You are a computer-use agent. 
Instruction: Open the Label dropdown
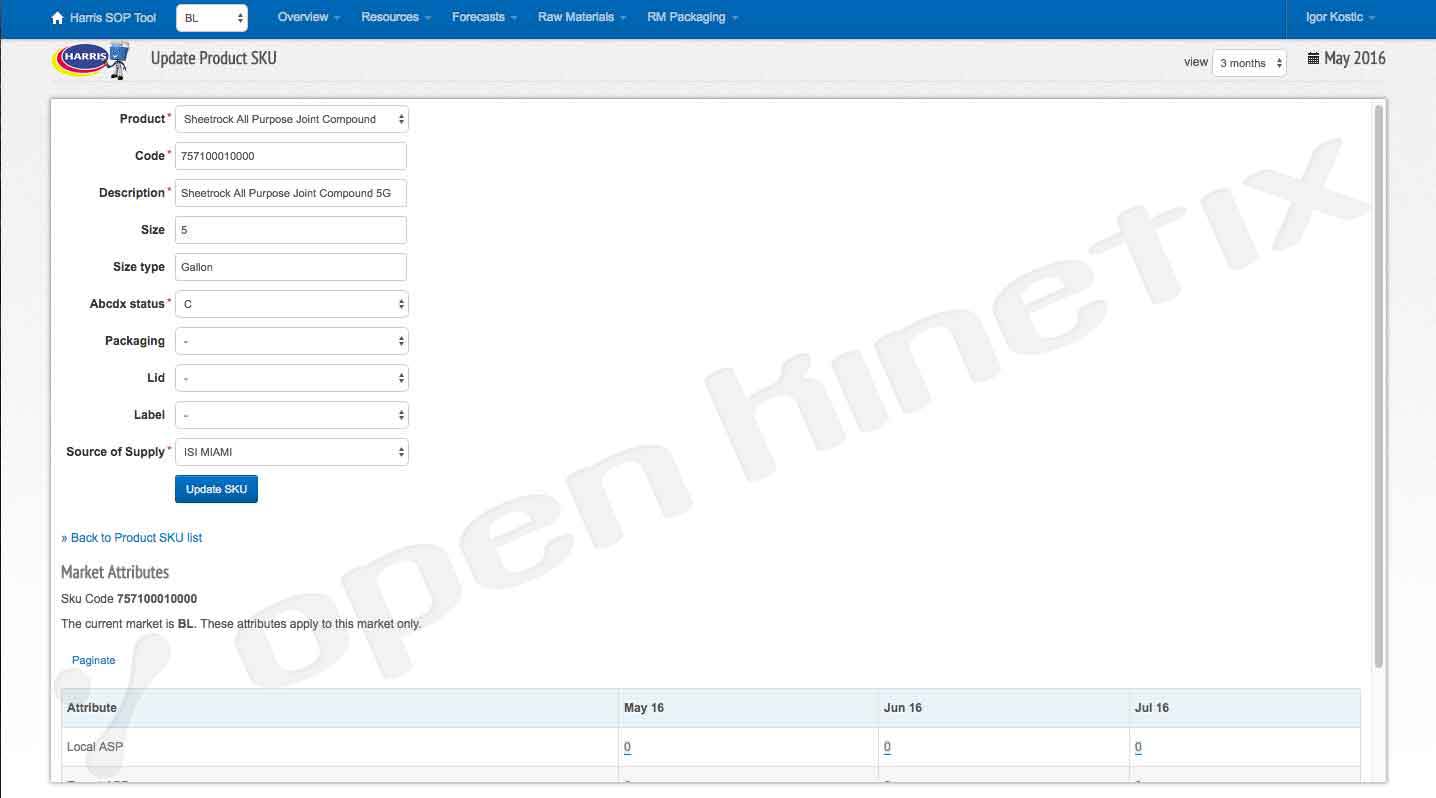tap(292, 415)
